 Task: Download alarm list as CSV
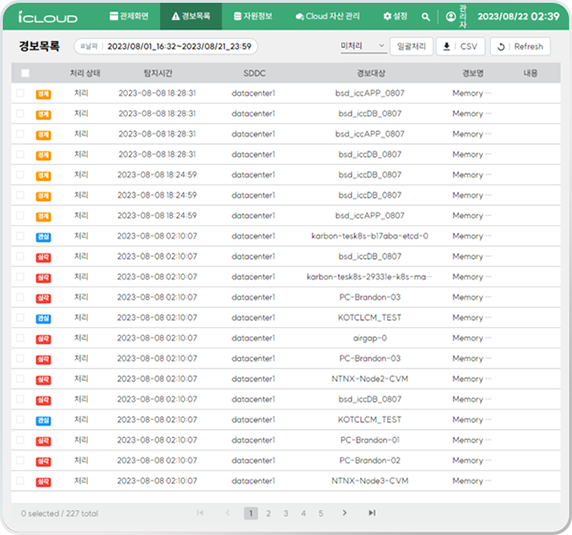pyautogui.click(x=460, y=46)
